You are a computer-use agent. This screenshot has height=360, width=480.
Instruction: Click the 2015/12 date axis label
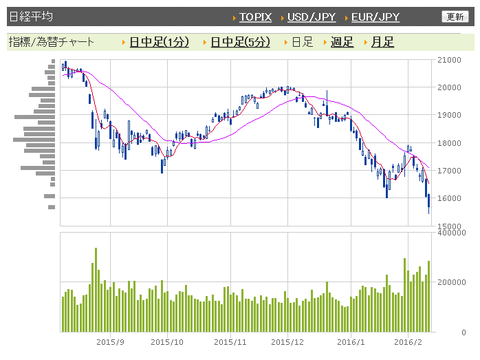(287, 342)
